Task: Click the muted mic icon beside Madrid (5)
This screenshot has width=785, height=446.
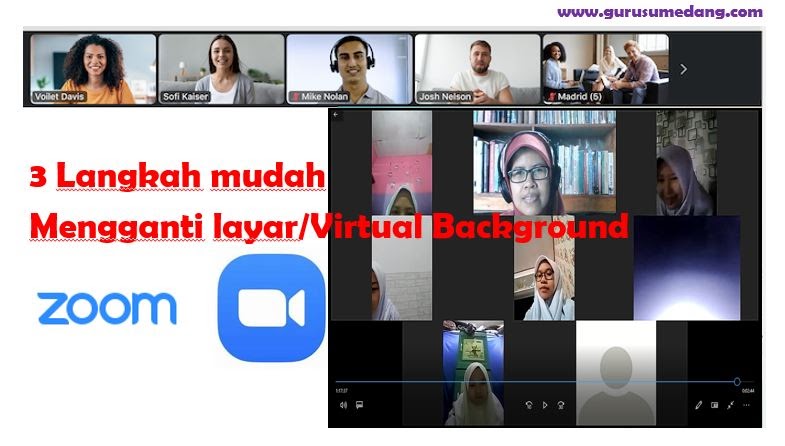Action: [552, 96]
